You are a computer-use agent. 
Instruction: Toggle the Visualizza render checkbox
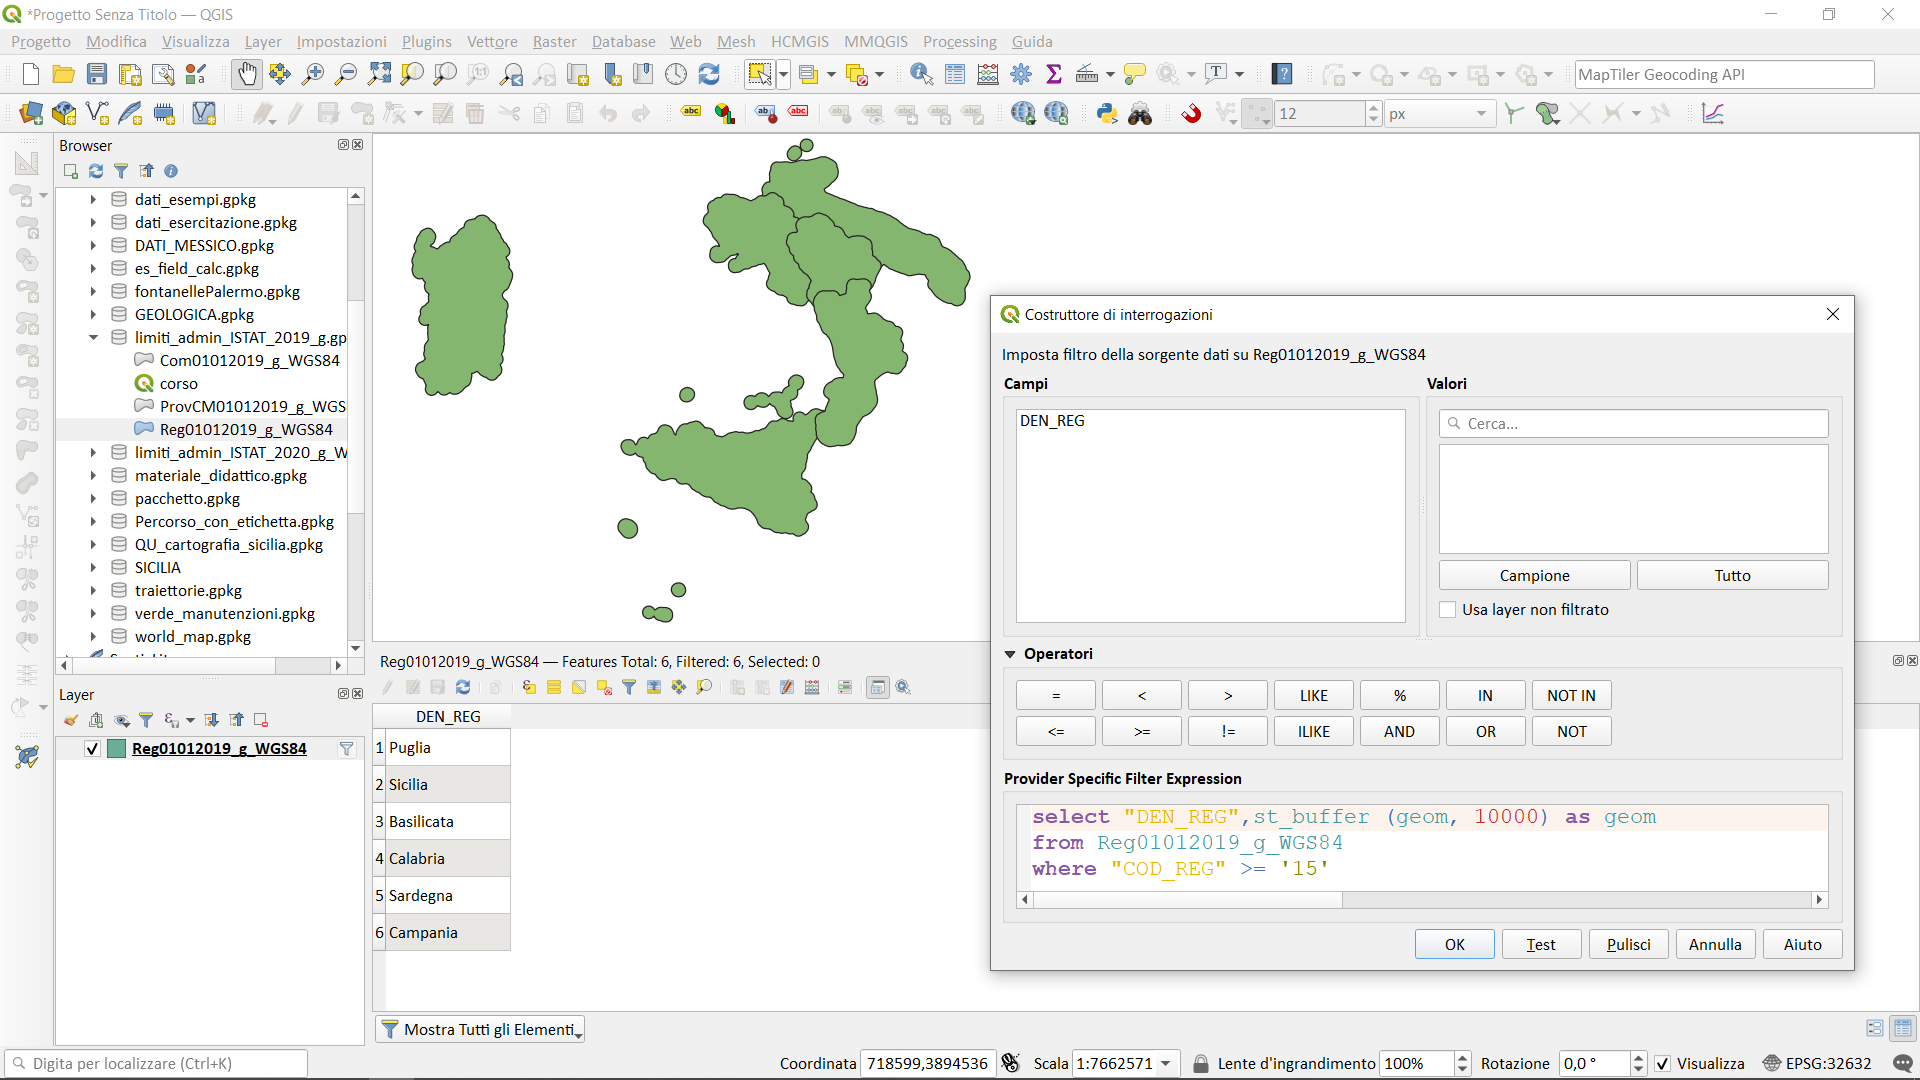[1662, 1064]
